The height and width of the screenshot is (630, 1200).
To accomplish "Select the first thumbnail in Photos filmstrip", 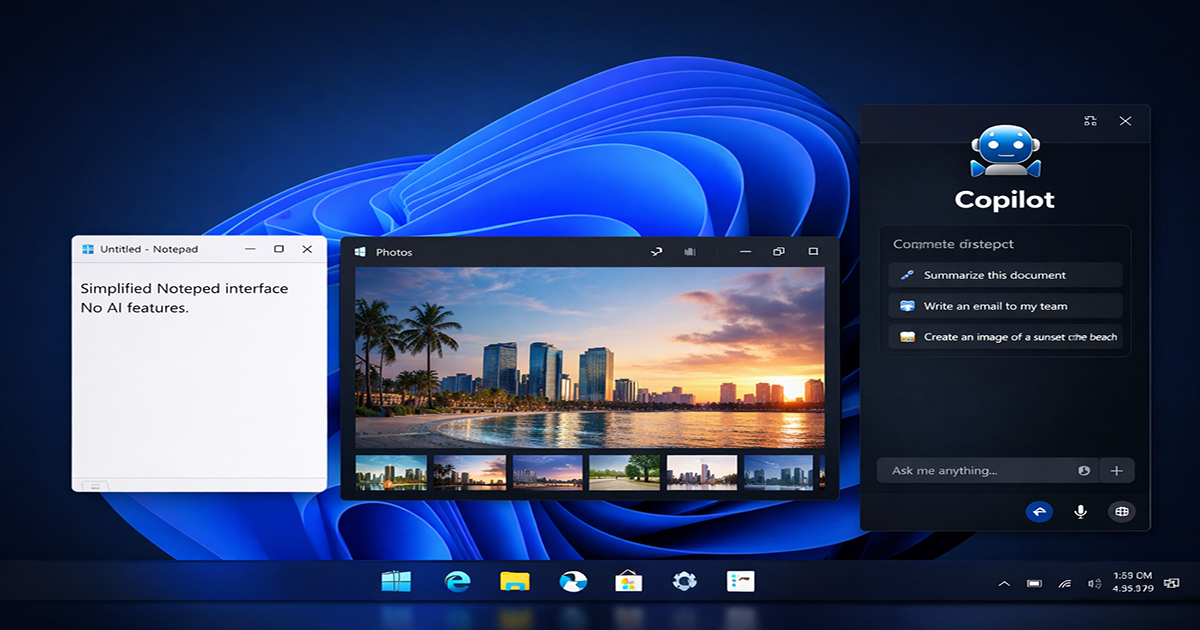I will pos(391,473).
